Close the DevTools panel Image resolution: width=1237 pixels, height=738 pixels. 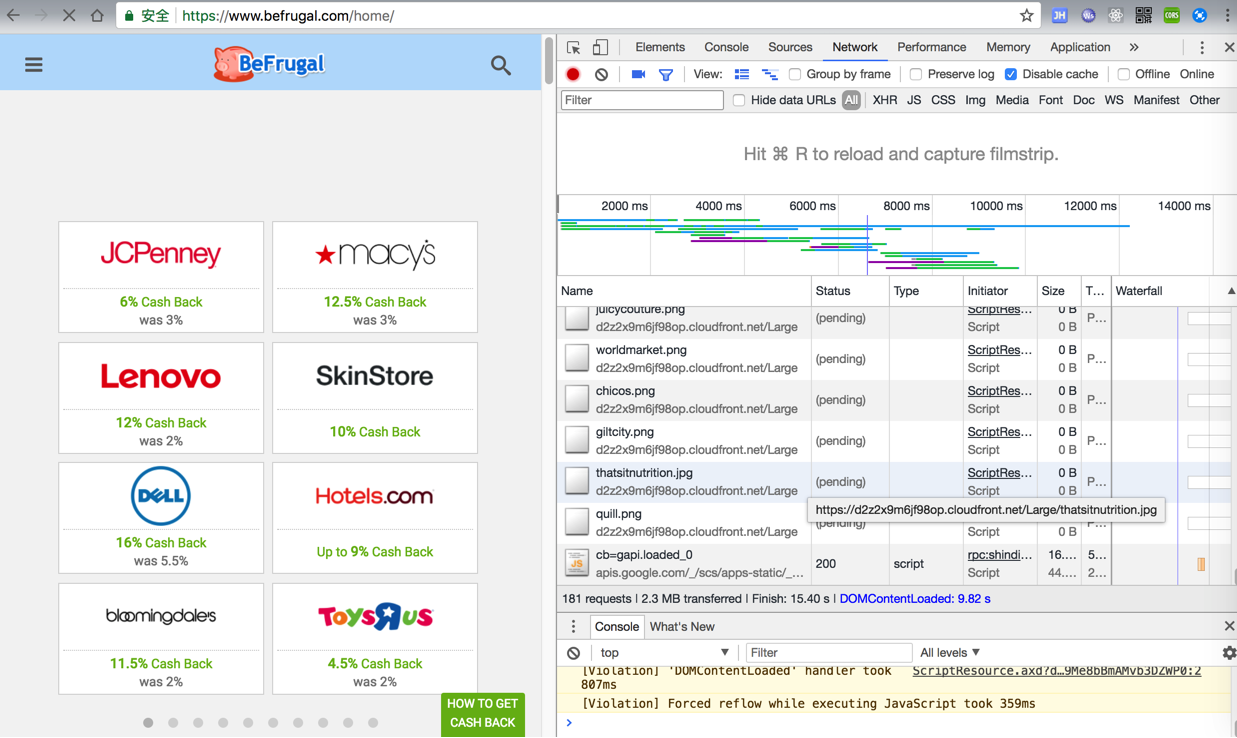pos(1229,47)
